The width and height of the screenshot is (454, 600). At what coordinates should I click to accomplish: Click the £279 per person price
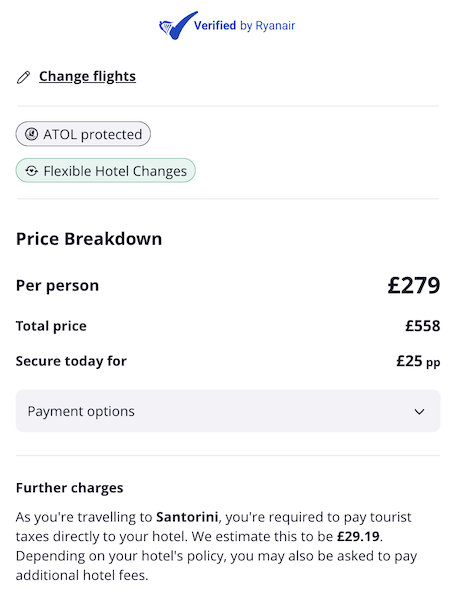pyautogui.click(x=414, y=285)
